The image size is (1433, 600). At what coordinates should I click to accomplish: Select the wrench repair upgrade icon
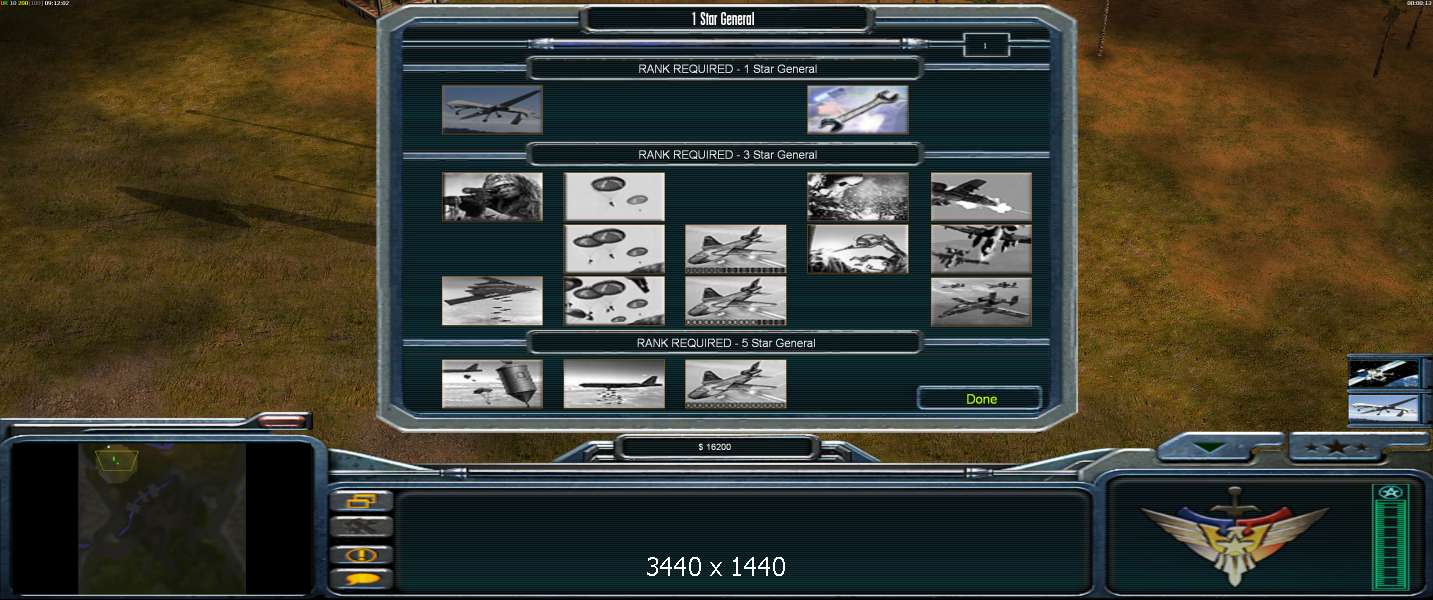click(x=858, y=109)
